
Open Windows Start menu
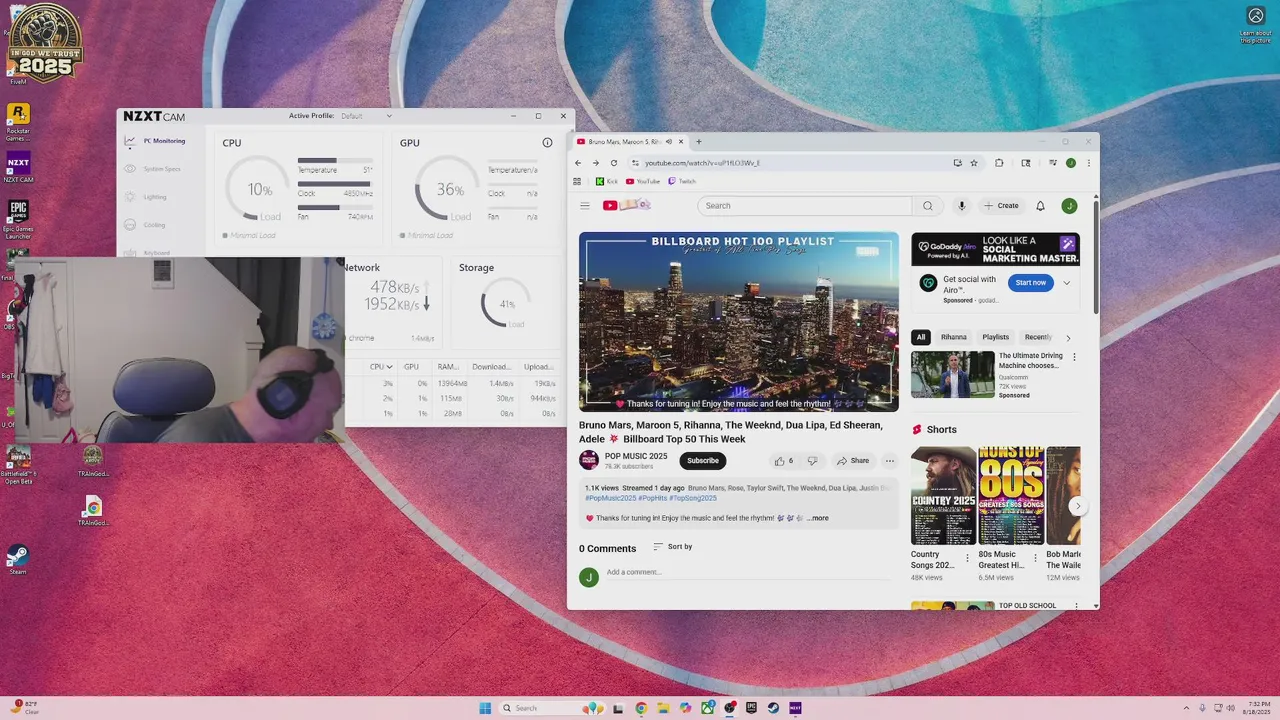tap(485, 708)
